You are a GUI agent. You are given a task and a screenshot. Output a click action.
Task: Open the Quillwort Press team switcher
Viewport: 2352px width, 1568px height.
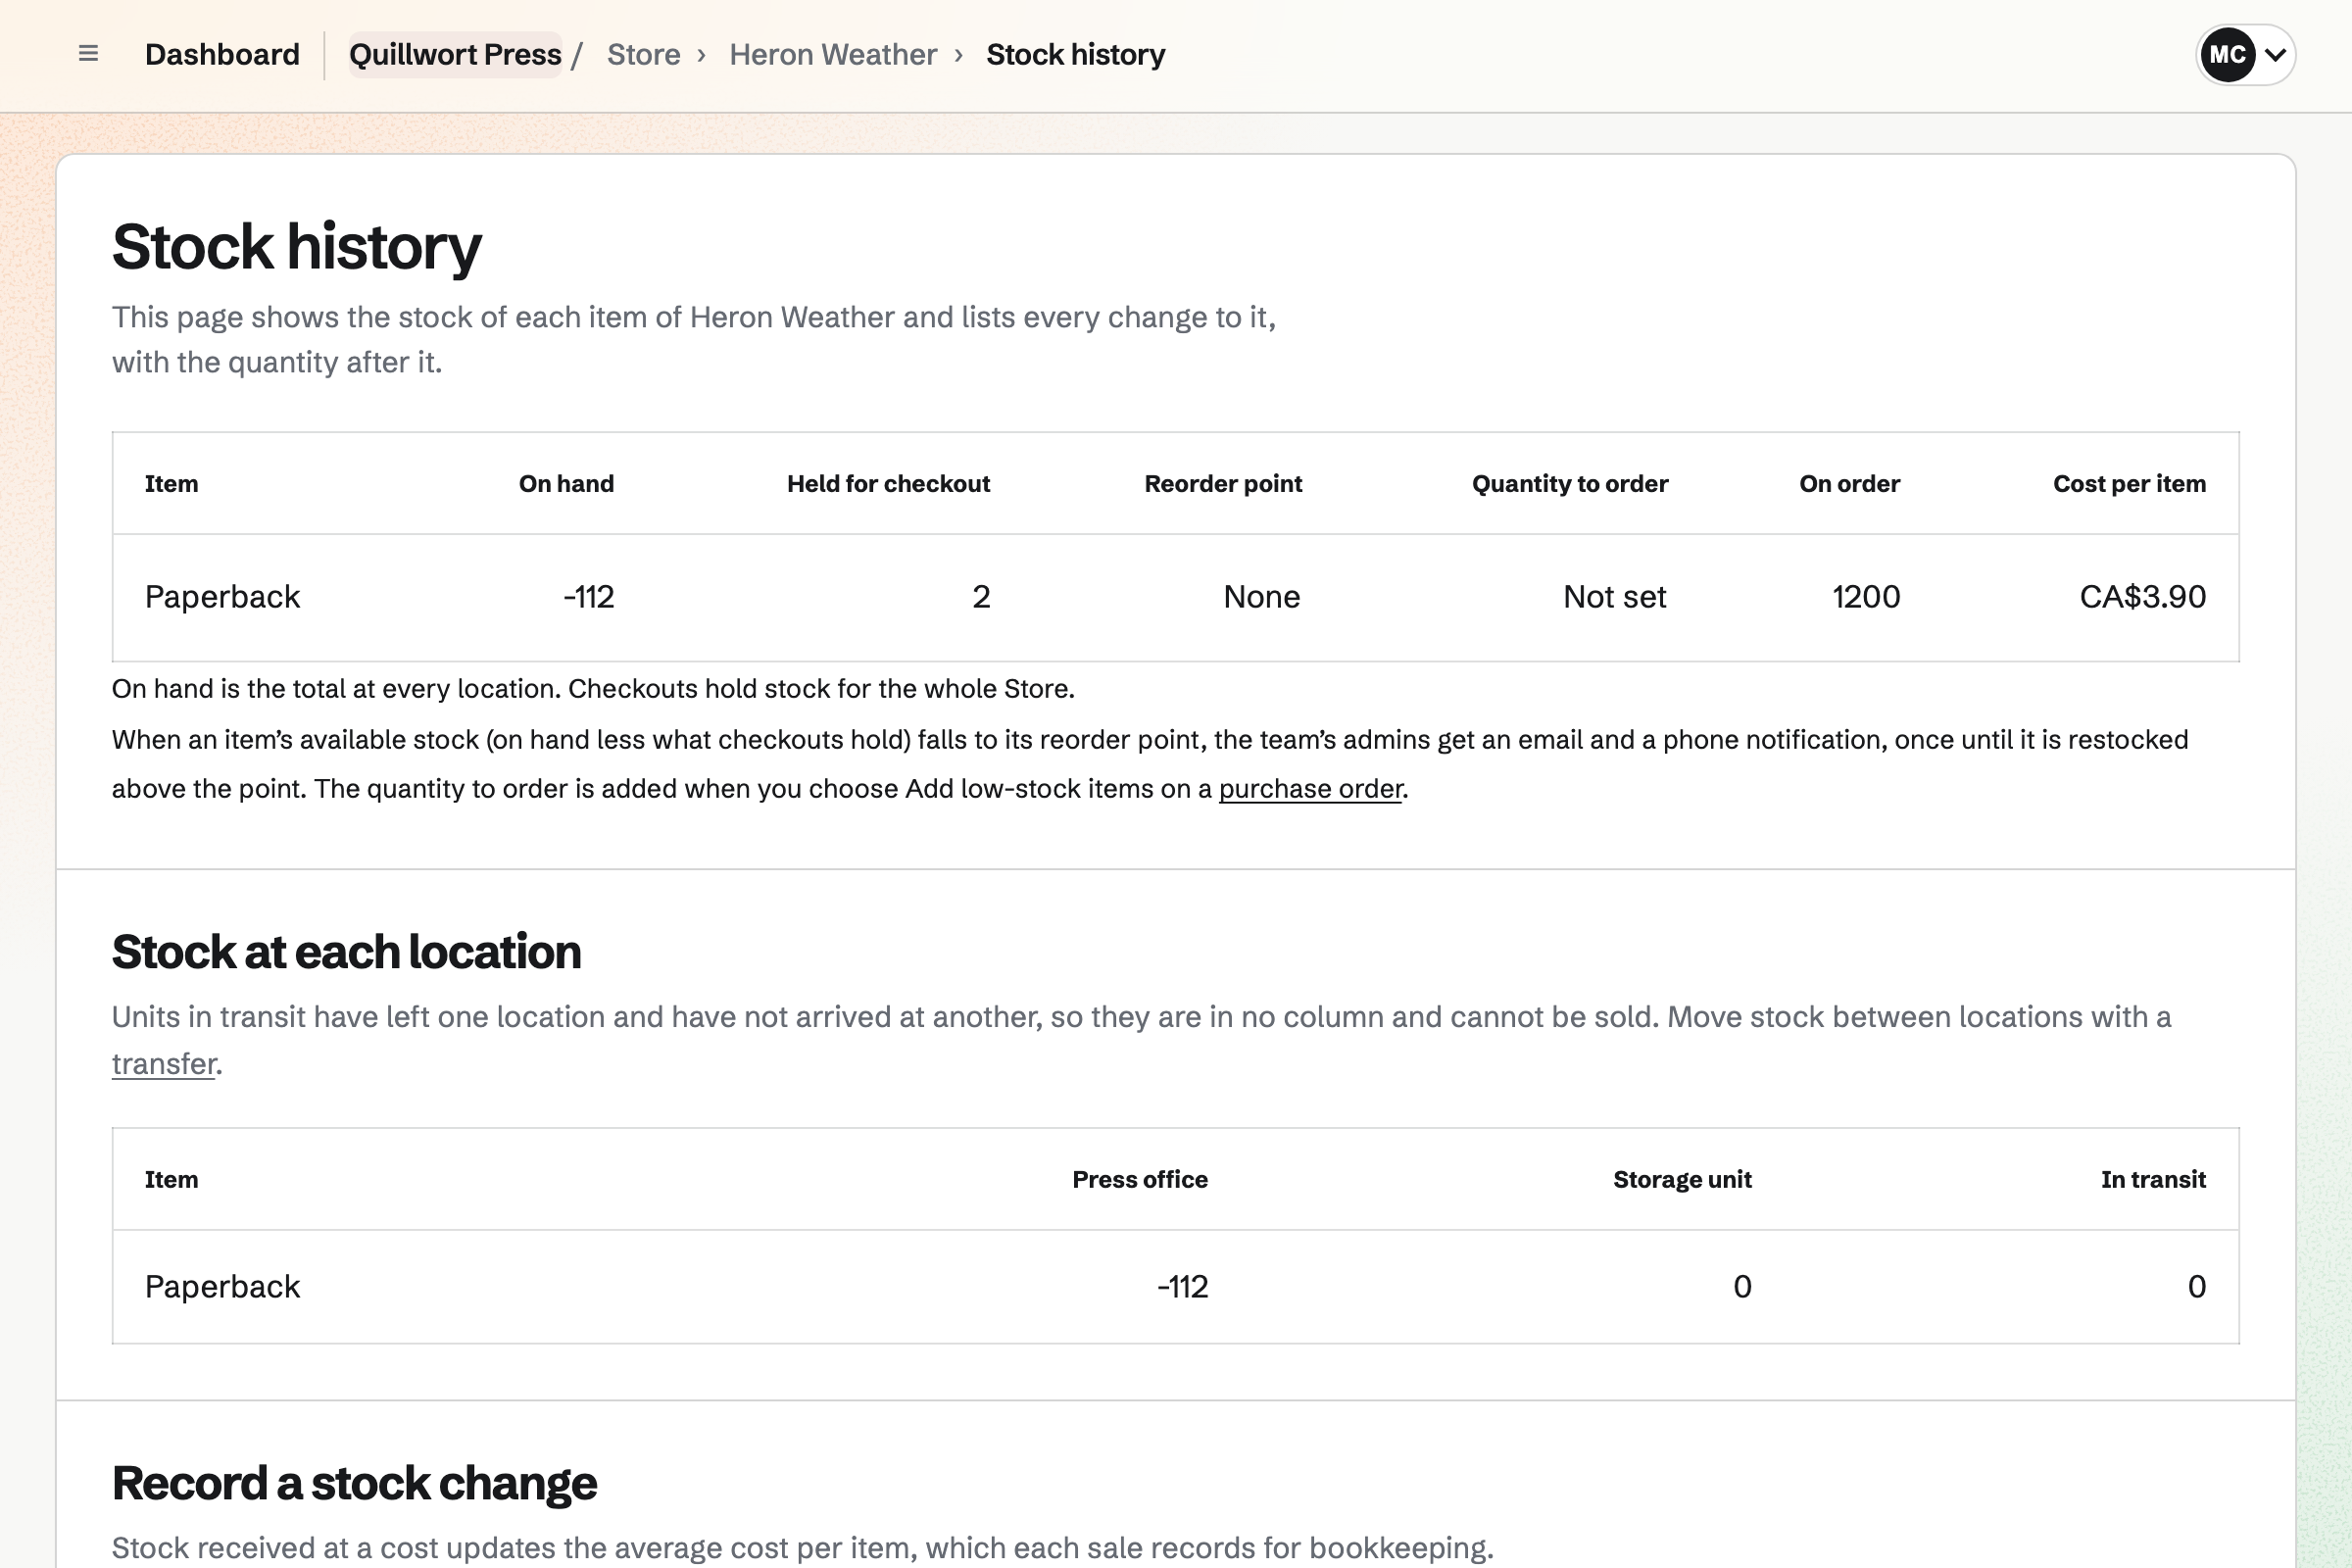click(x=455, y=54)
